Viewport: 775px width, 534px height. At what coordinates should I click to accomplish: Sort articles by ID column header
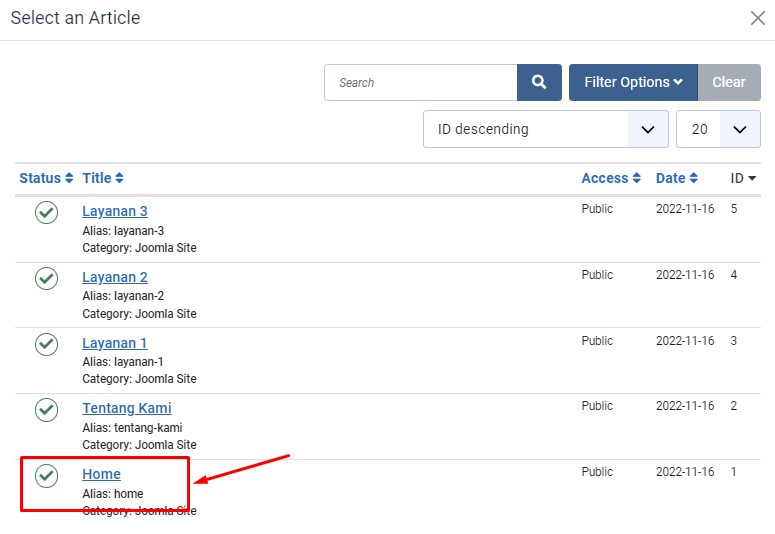tap(743, 178)
